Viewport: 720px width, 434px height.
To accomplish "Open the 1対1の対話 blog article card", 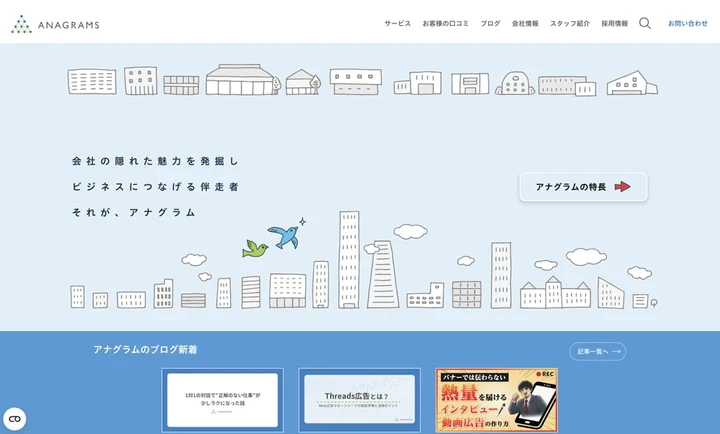I will tap(222, 400).
